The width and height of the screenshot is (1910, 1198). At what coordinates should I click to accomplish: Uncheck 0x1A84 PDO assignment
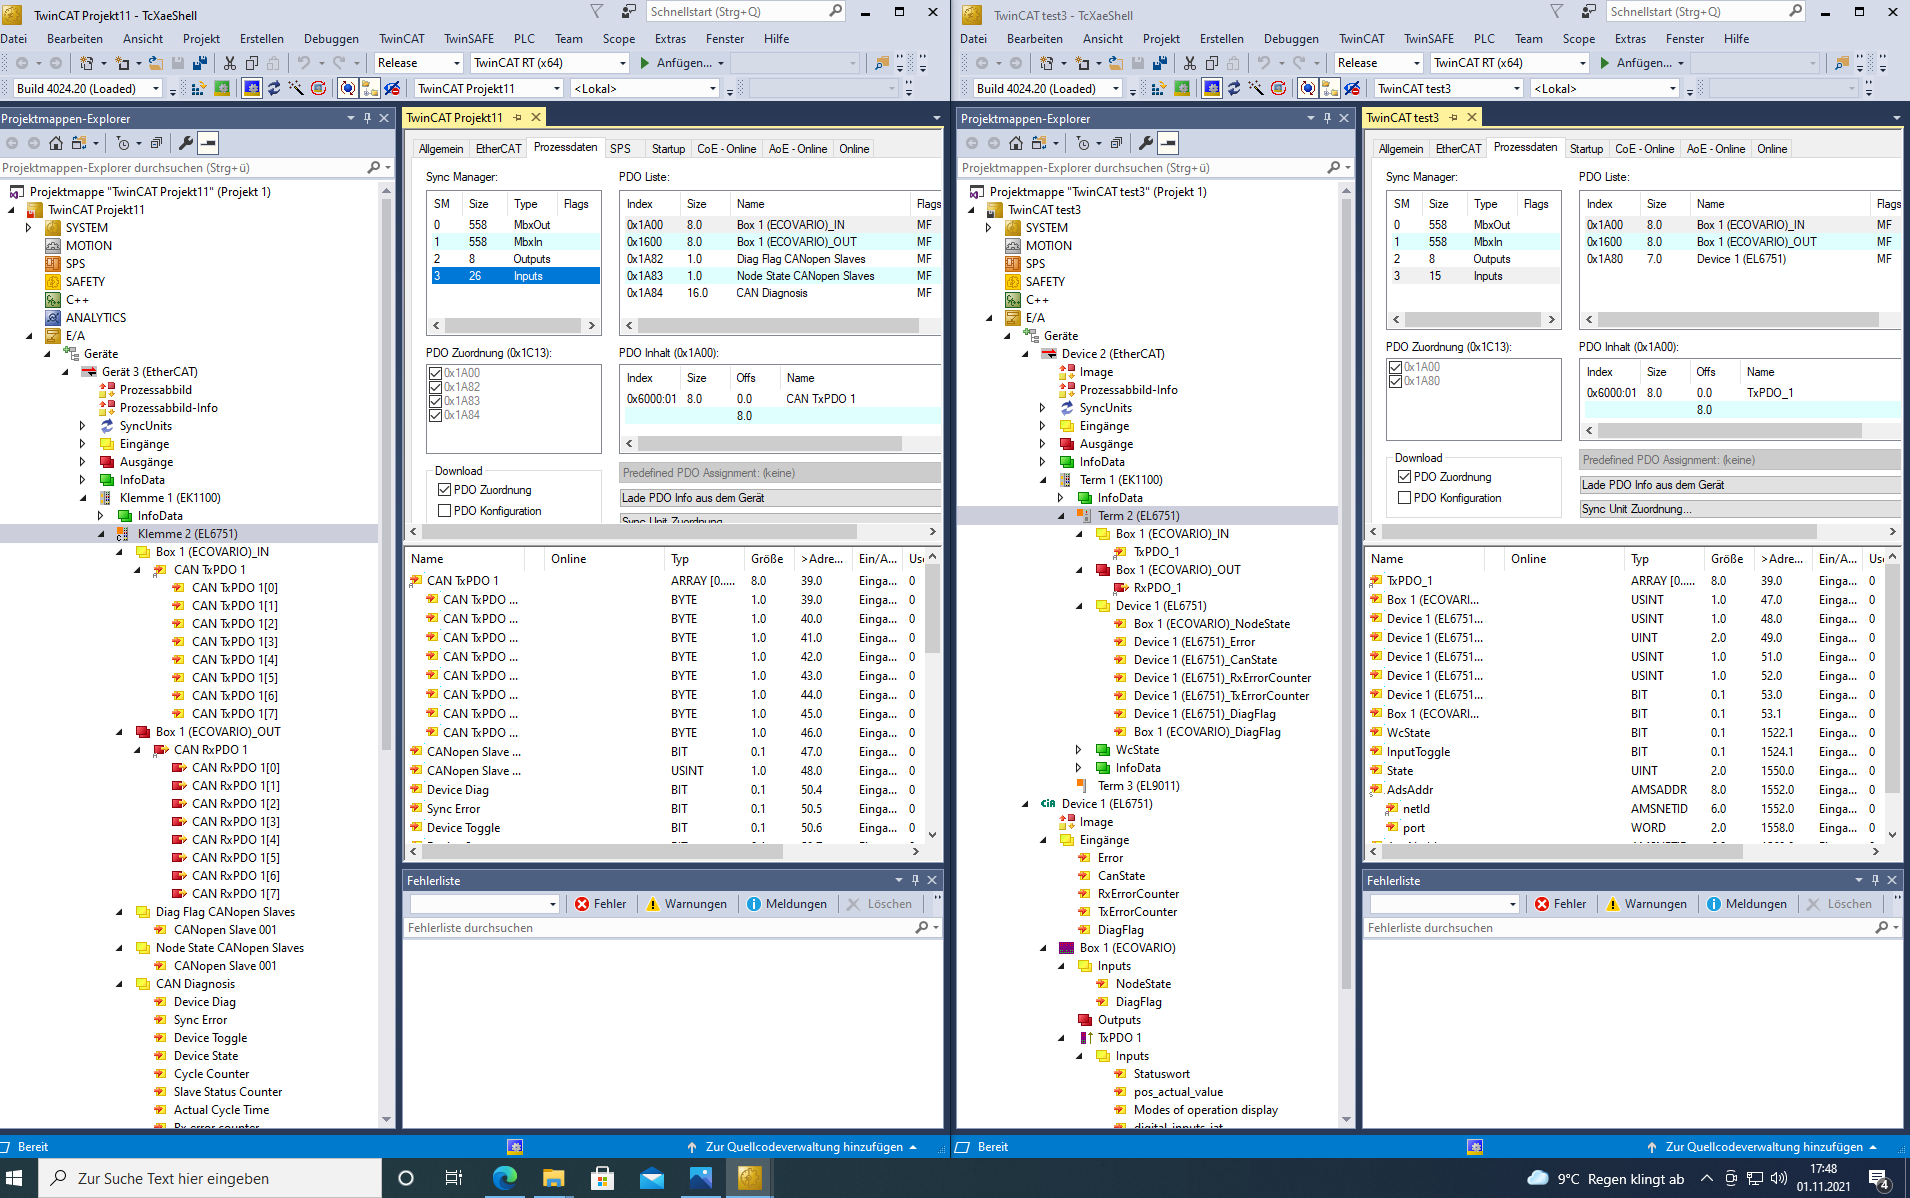click(x=435, y=415)
